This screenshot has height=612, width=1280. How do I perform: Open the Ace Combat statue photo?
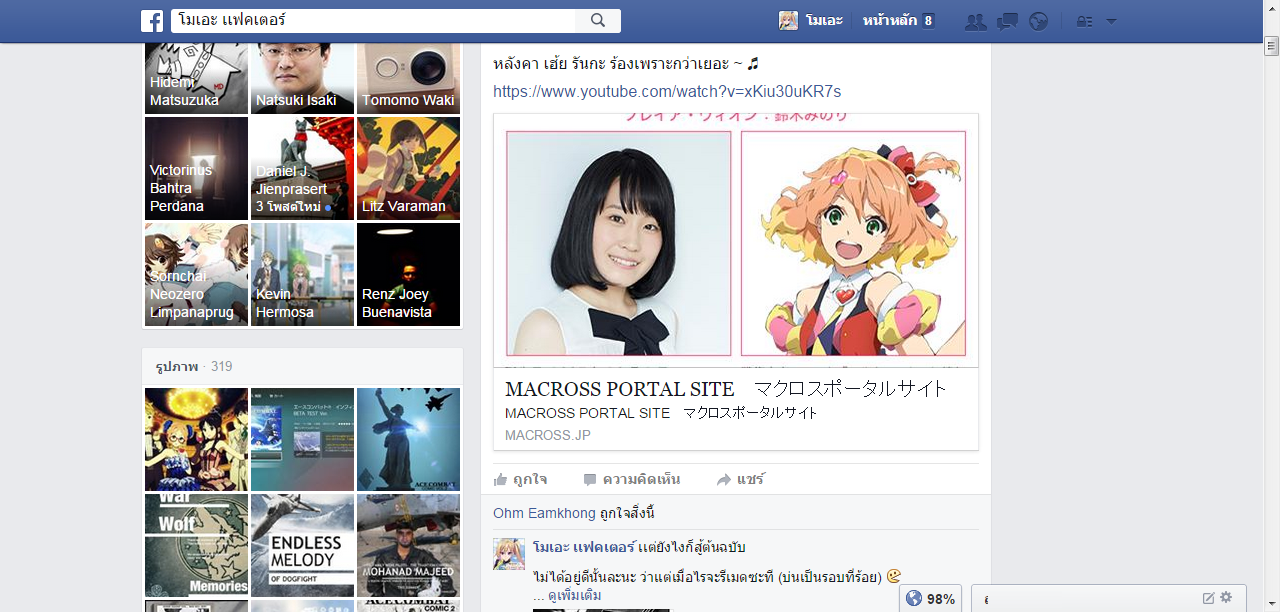pos(408,439)
